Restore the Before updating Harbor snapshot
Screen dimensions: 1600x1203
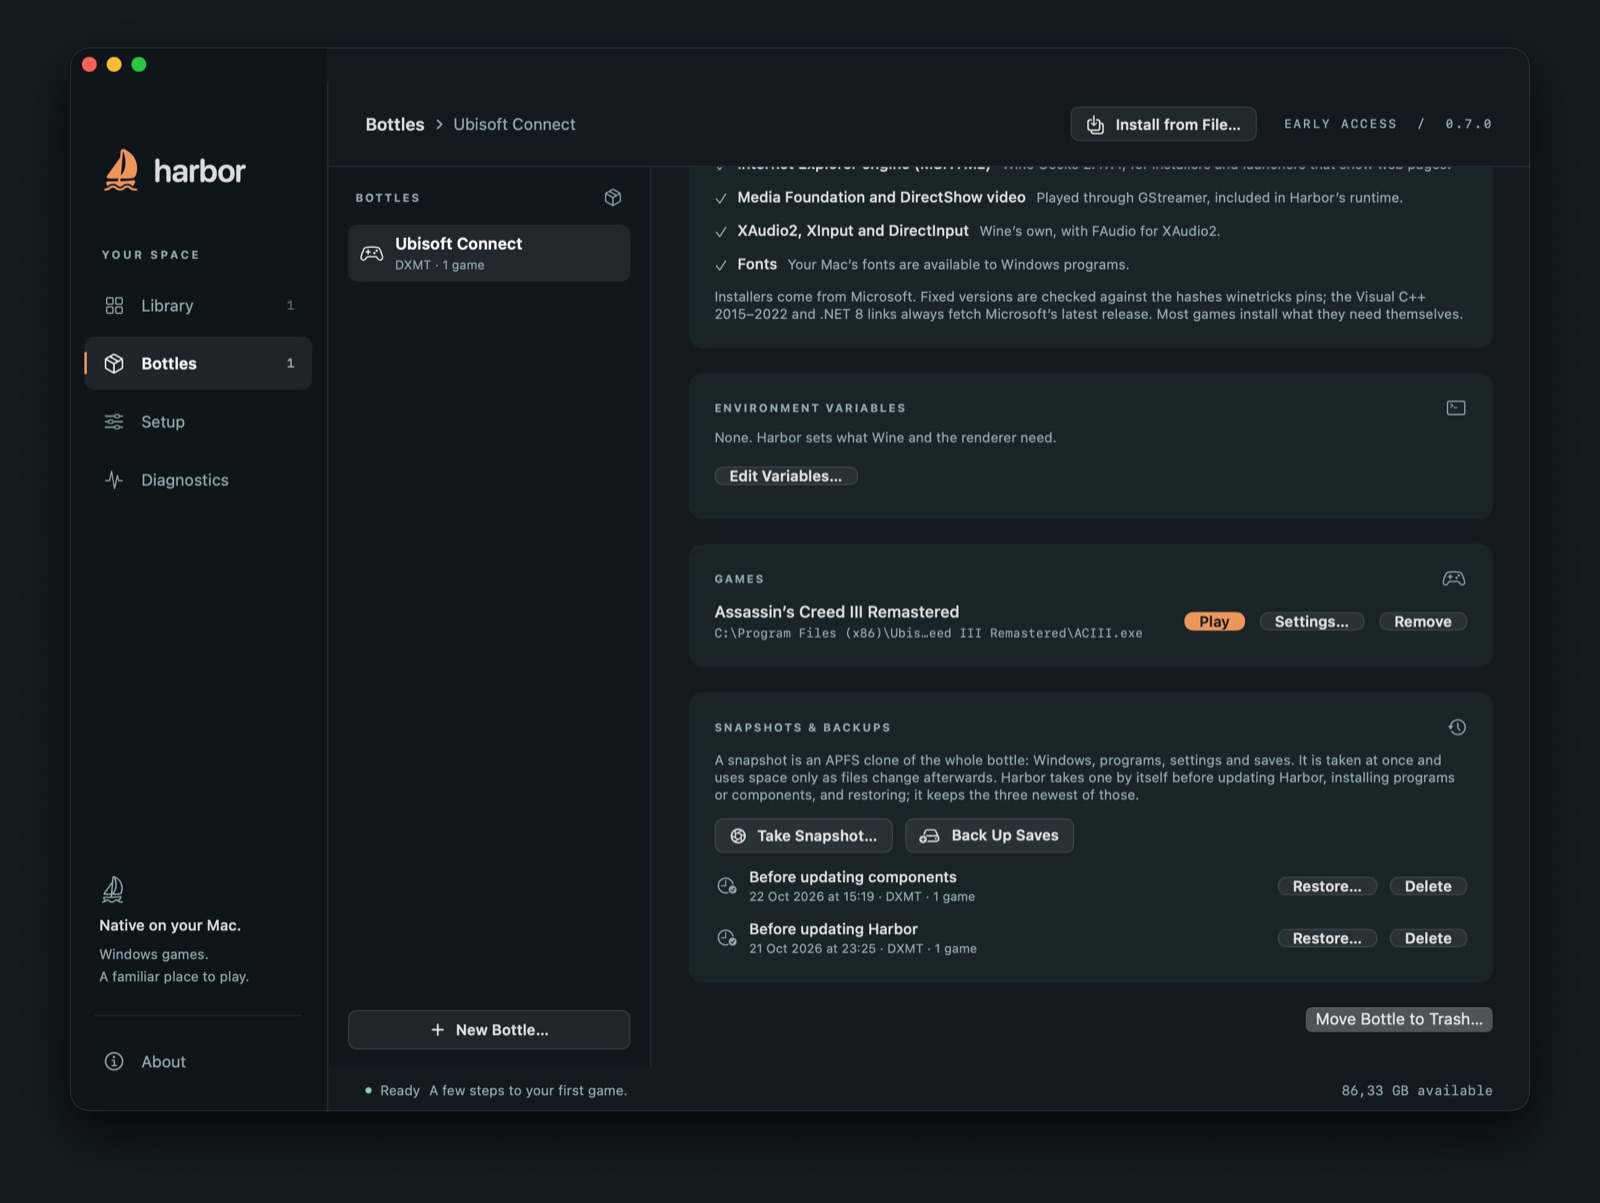pos(1327,938)
